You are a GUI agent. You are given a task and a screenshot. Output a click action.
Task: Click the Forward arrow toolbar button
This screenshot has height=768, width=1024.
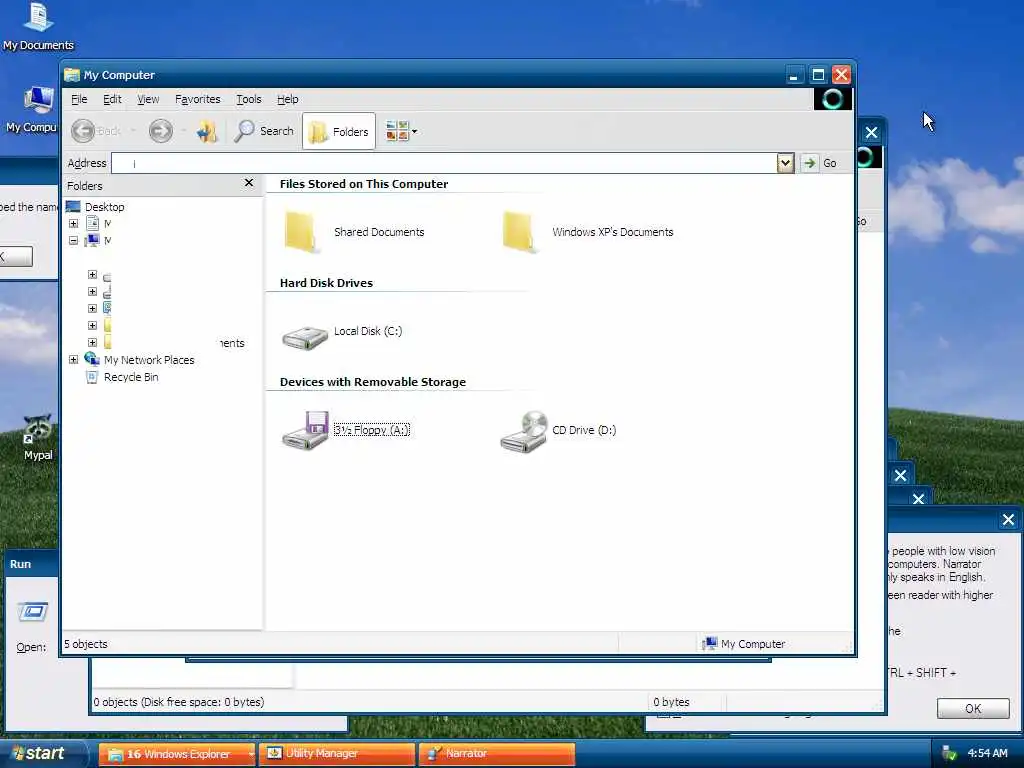(161, 131)
